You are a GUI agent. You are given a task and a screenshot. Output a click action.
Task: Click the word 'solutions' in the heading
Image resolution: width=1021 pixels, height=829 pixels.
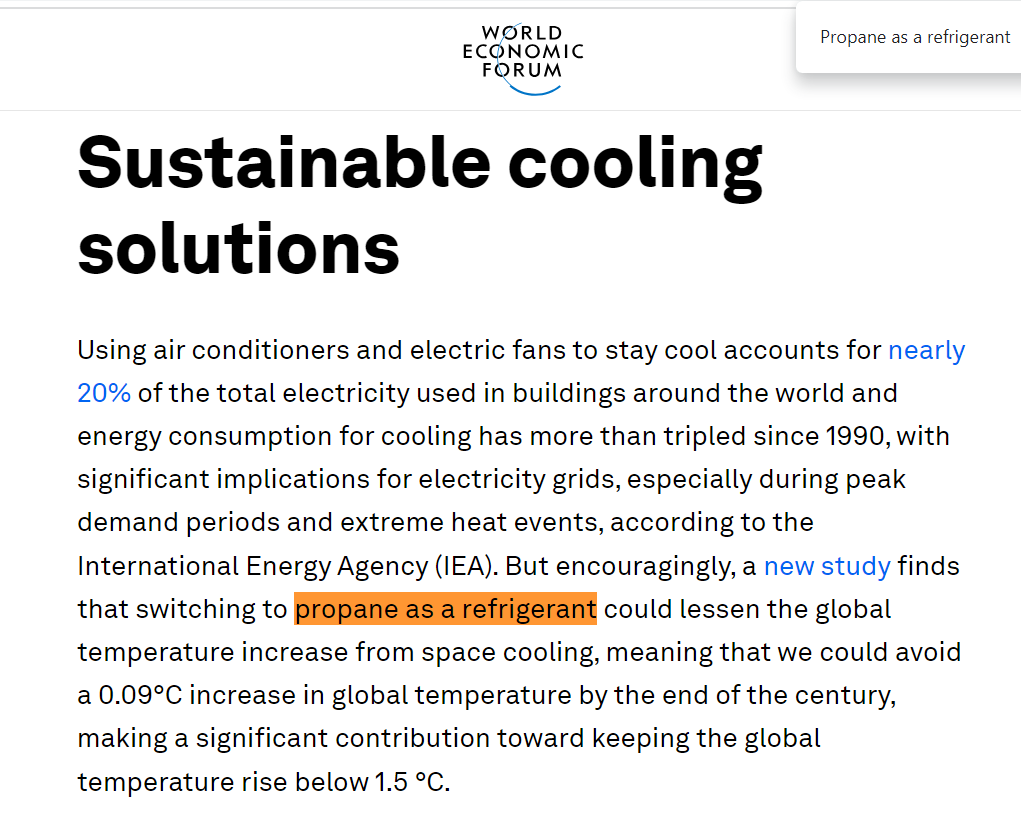[x=238, y=249]
